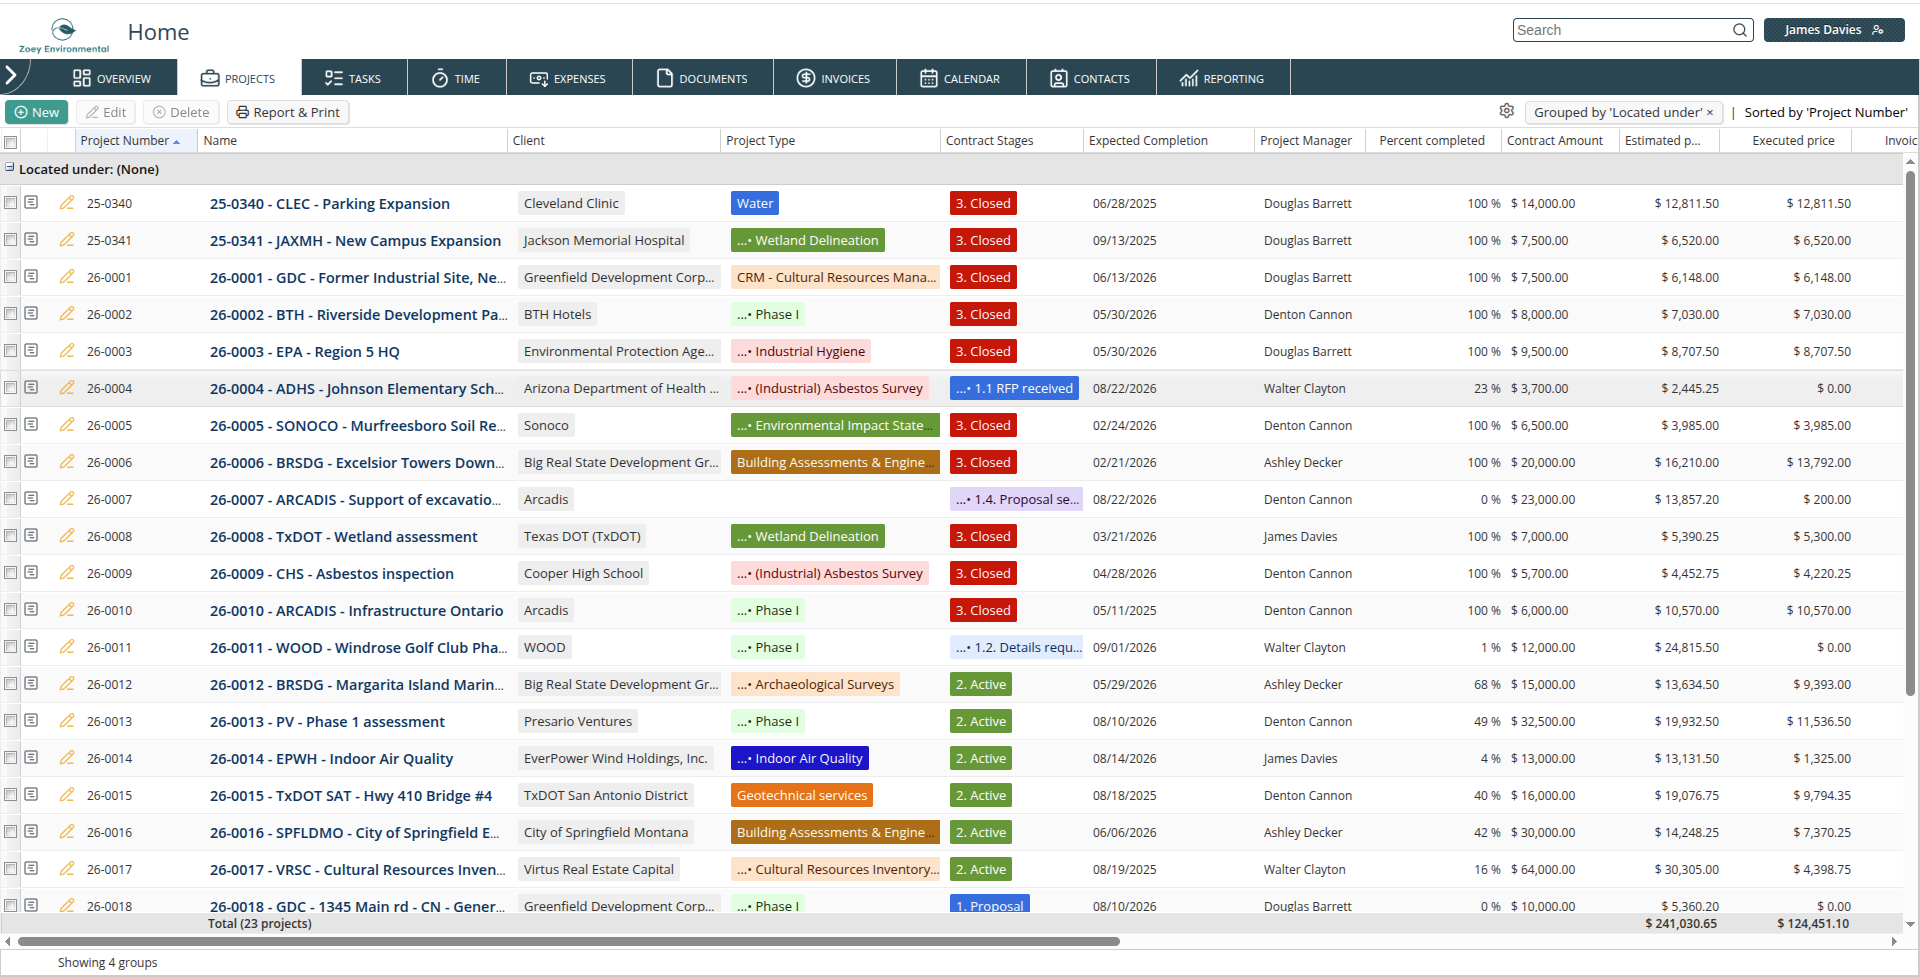Image resolution: width=1920 pixels, height=977 pixels.
Task: Click the vertical scrollbar on the right
Action: [x=1910, y=432]
